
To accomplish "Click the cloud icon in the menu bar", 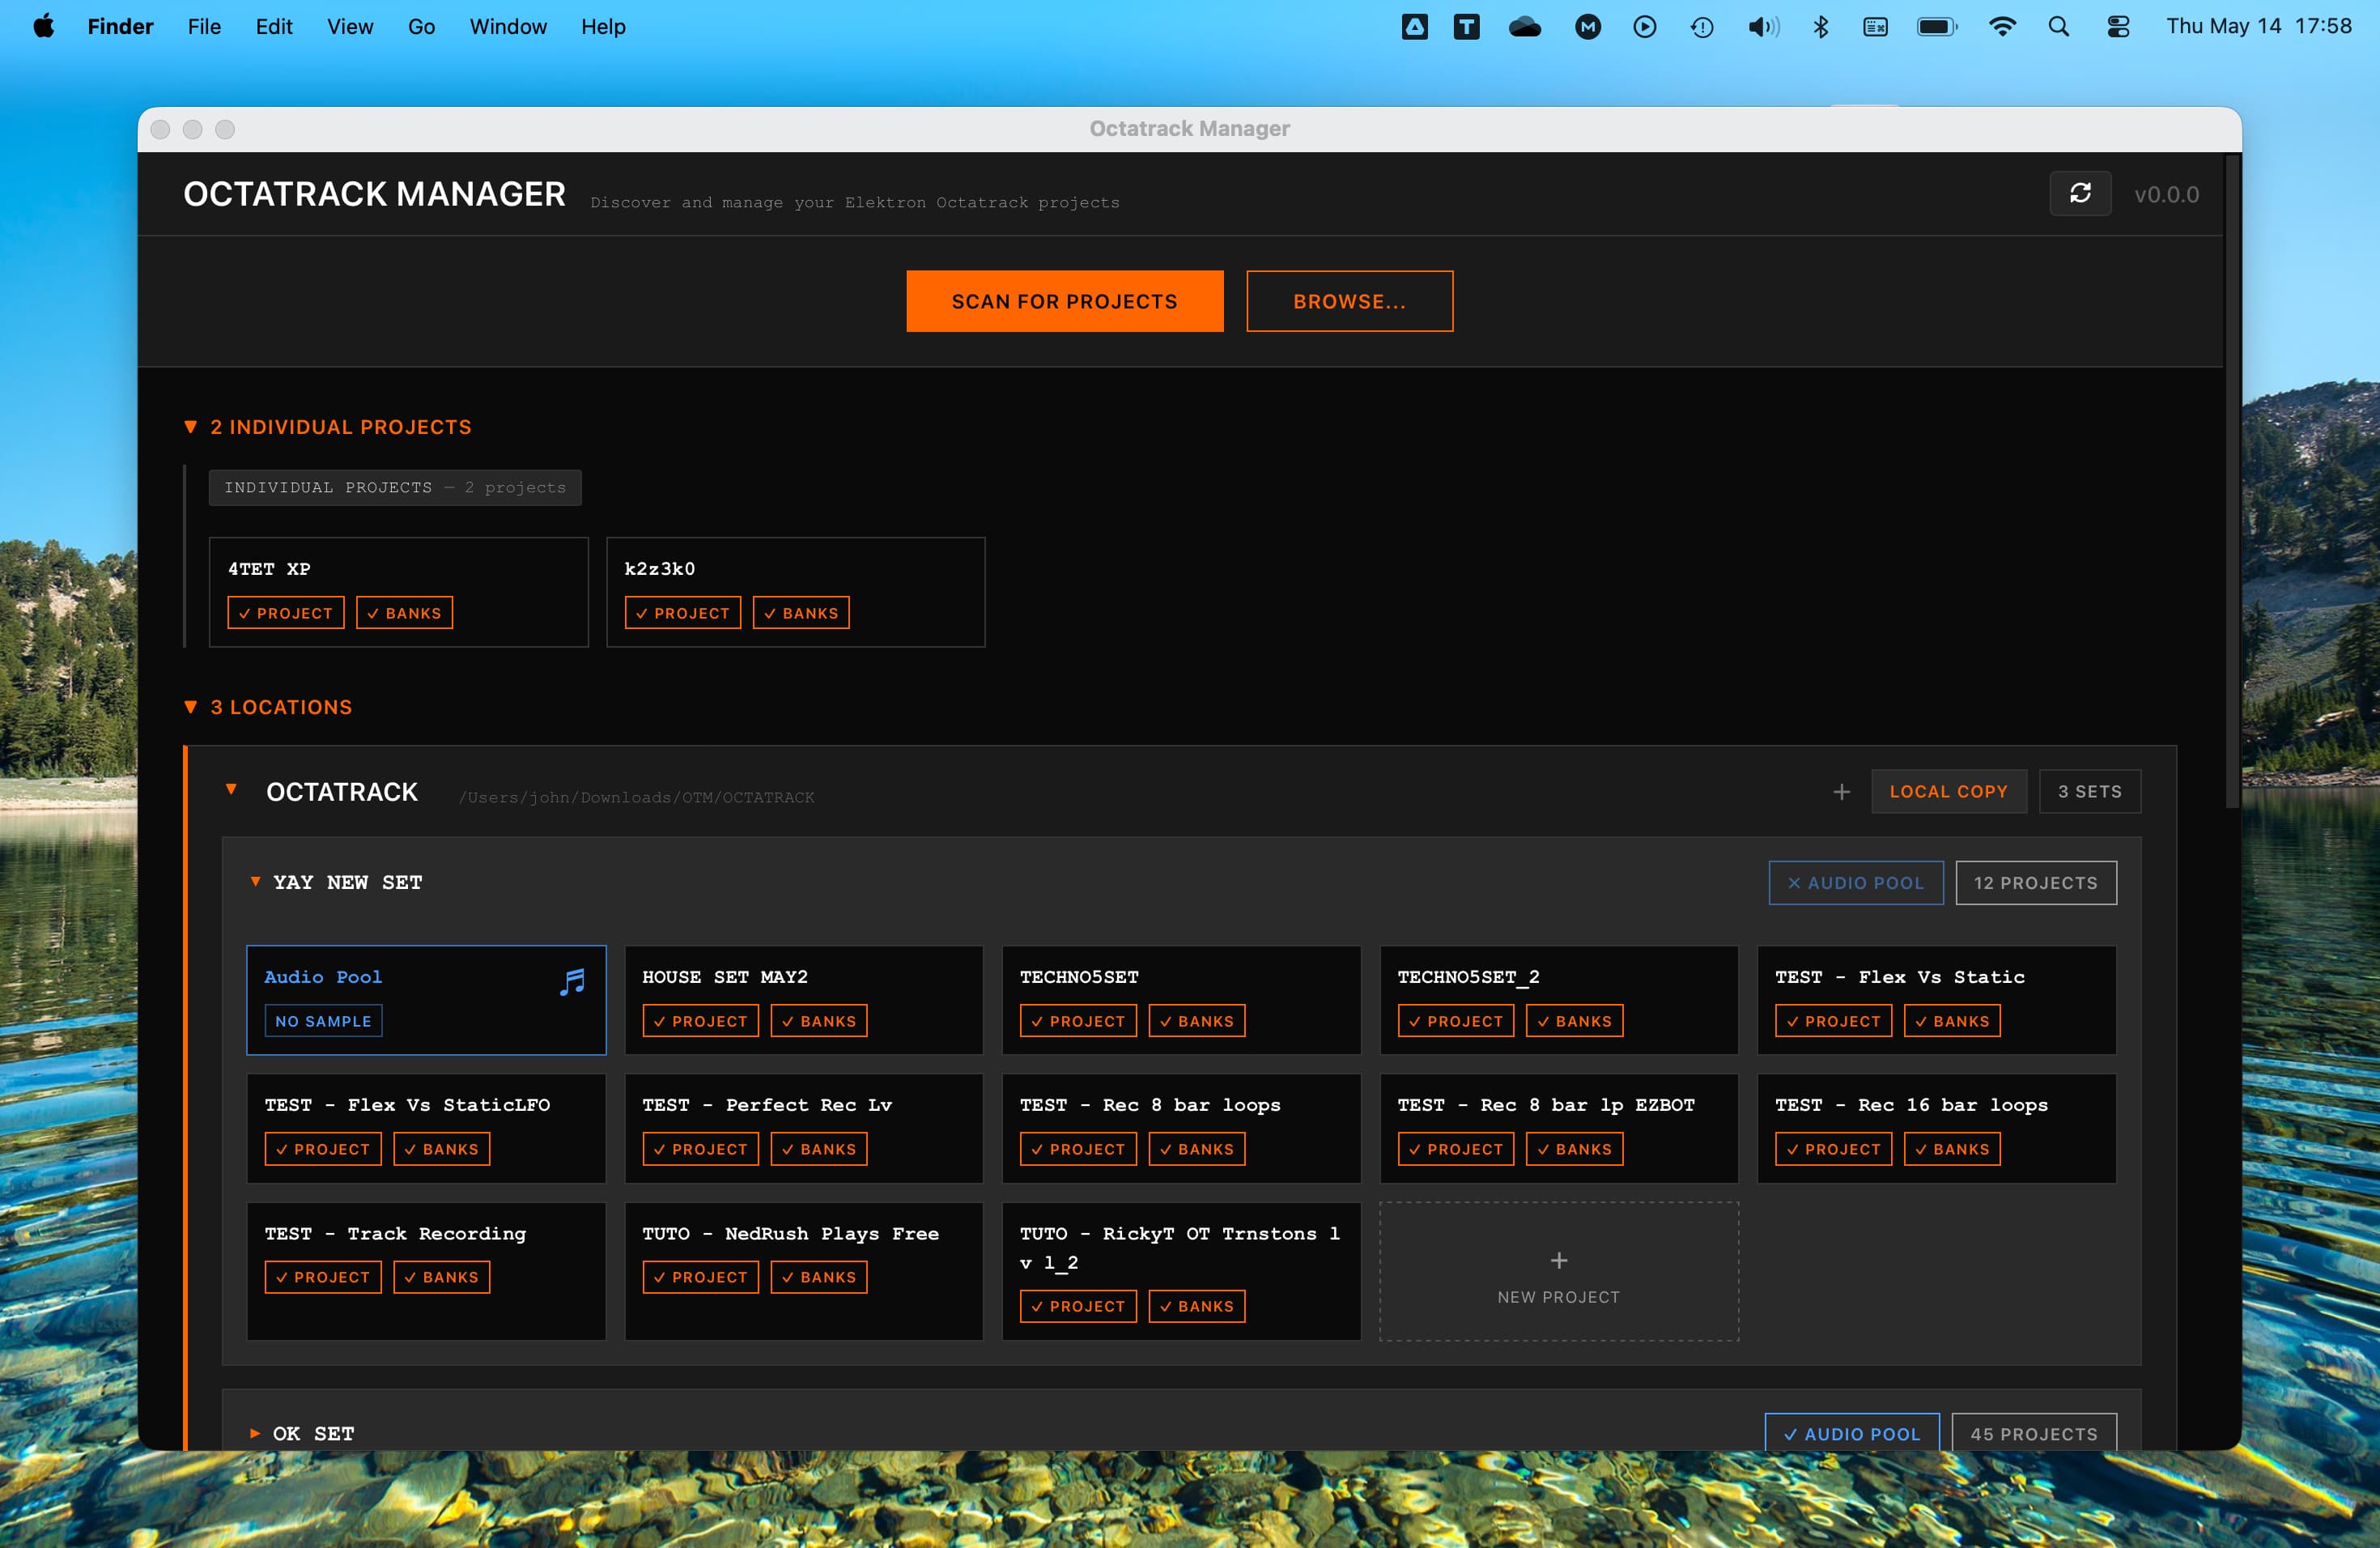I will click(1525, 26).
